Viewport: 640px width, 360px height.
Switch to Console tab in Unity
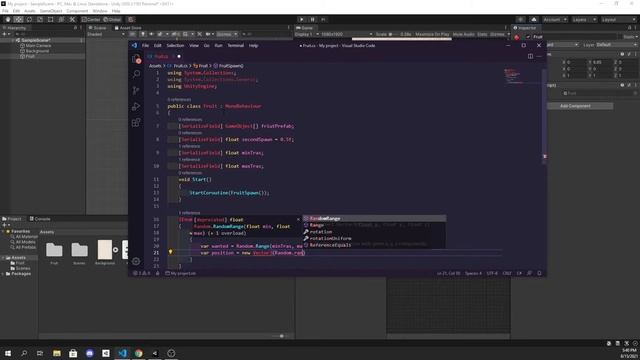pos(40,219)
